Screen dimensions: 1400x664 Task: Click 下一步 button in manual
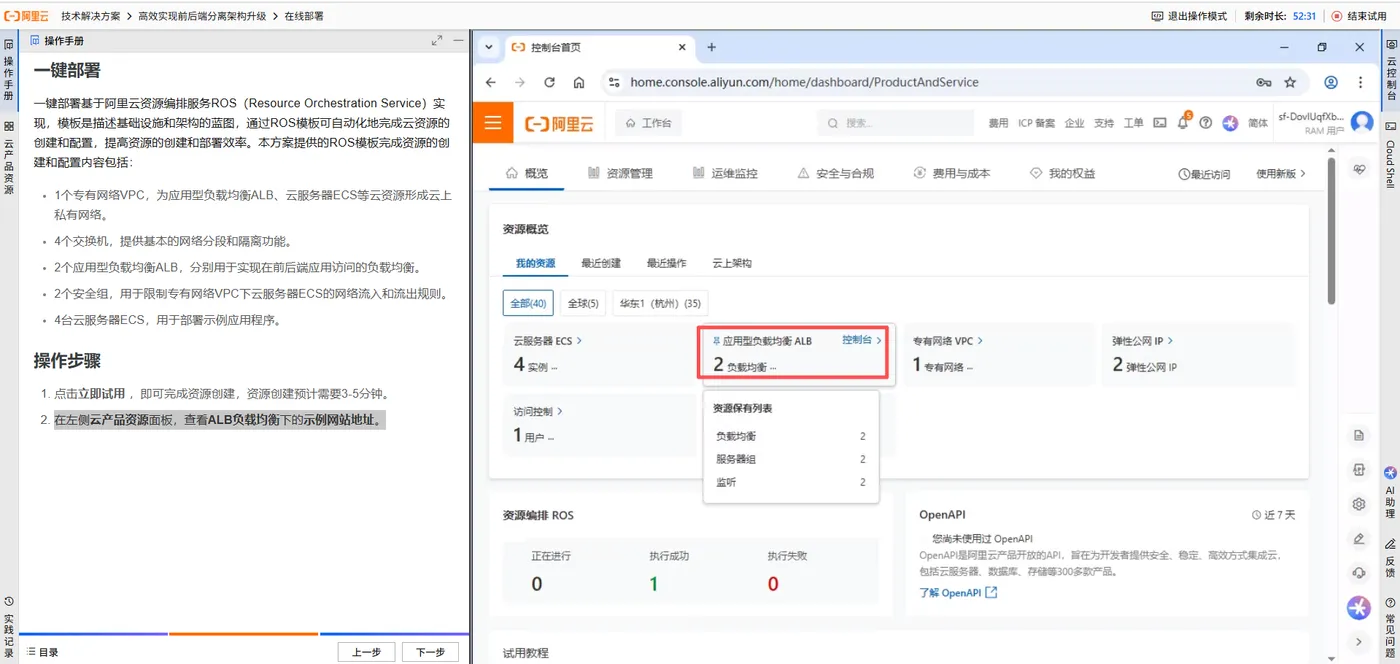point(430,652)
